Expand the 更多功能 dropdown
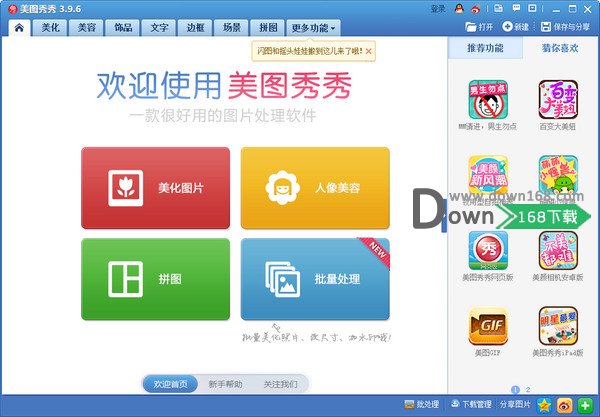The height and width of the screenshot is (417, 600). tap(313, 28)
